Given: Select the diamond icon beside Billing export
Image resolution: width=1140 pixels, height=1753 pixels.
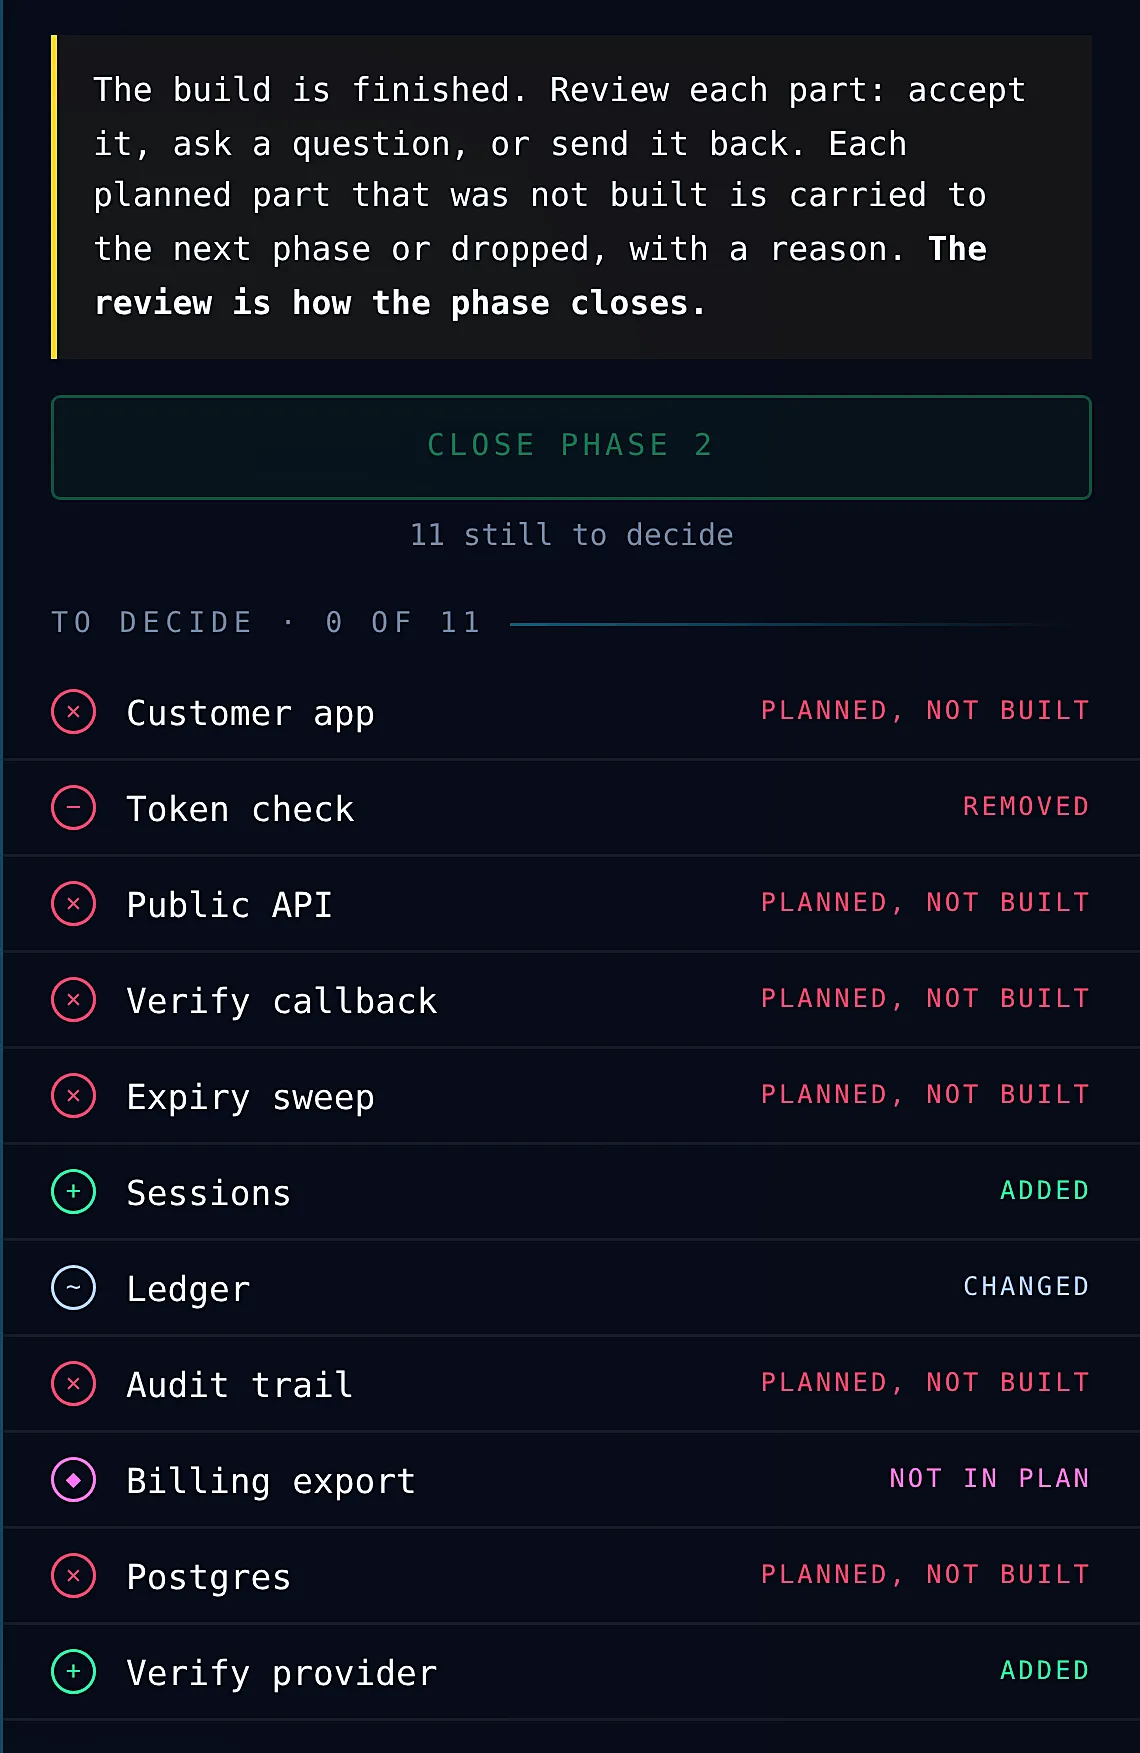Looking at the screenshot, I should tap(73, 1480).
